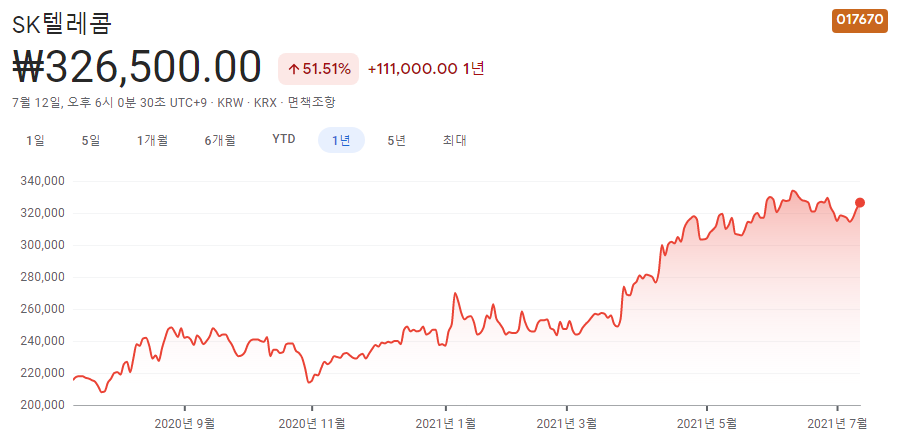Click the 2021년 3월 axis label
897x444 pixels.
coord(567,424)
